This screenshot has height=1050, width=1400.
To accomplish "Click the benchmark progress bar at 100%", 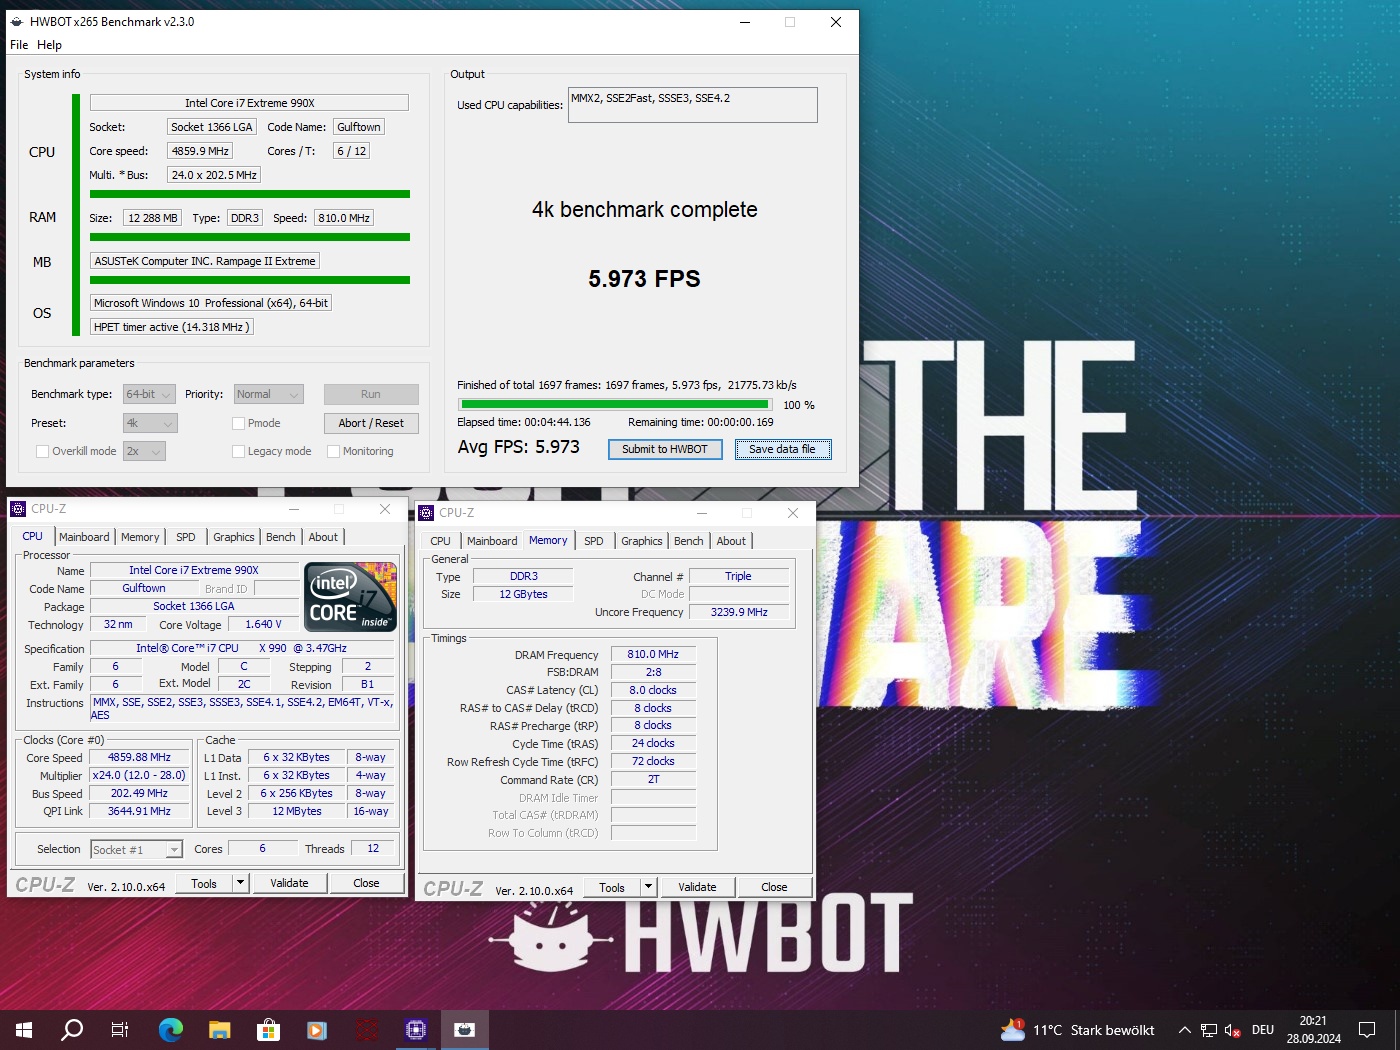I will pos(615,405).
